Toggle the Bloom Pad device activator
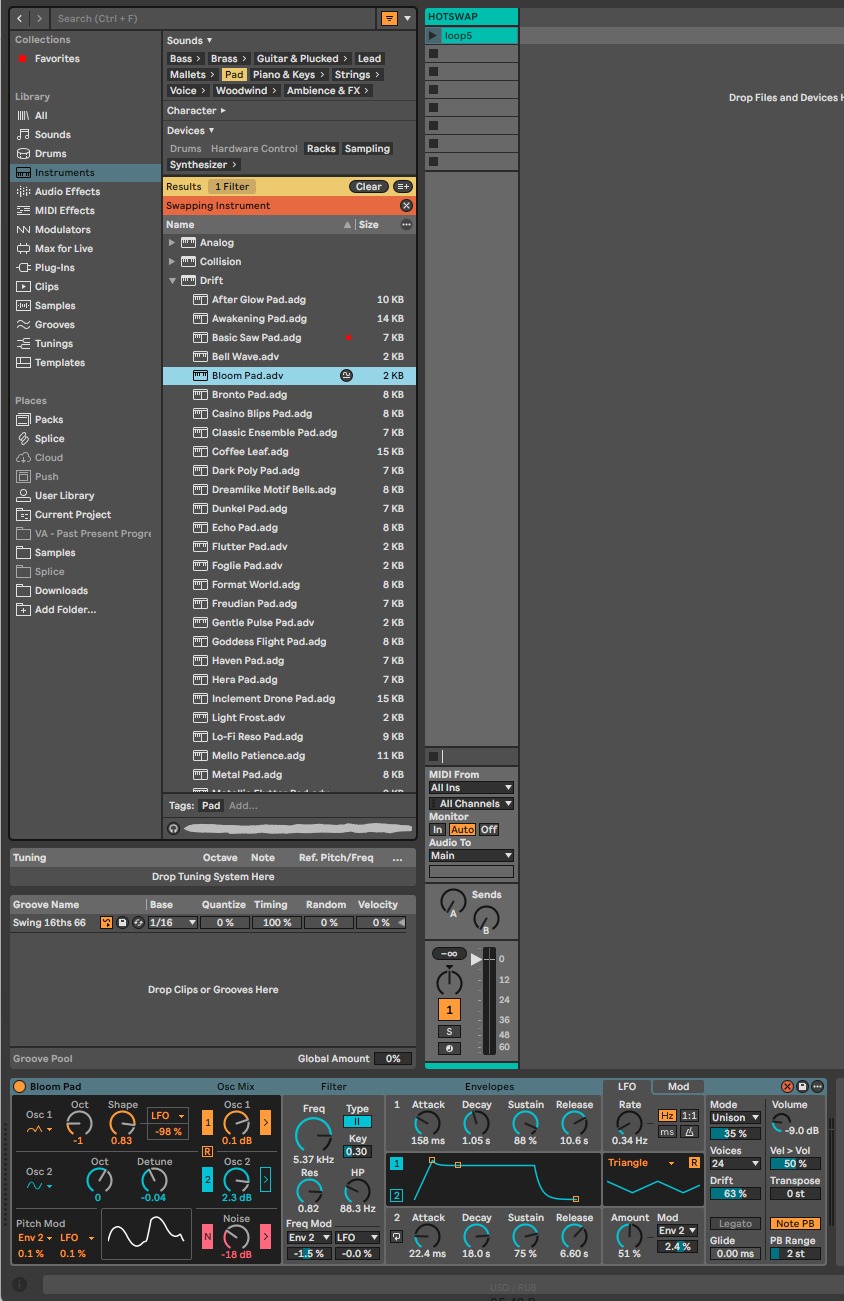 coord(20,1086)
